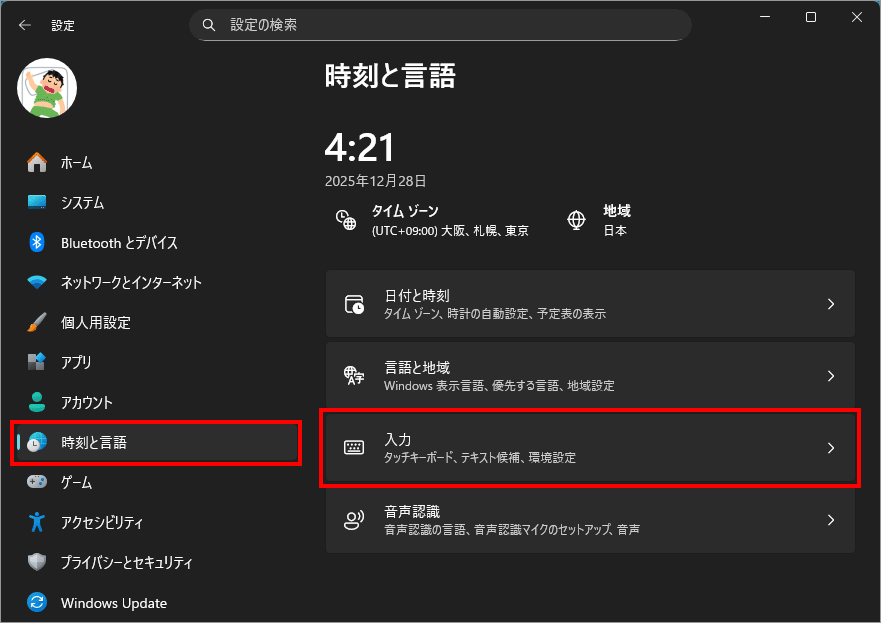Click the Home (ホーム) house icon
Screen dimensions: 881x623
(x=37, y=162)
